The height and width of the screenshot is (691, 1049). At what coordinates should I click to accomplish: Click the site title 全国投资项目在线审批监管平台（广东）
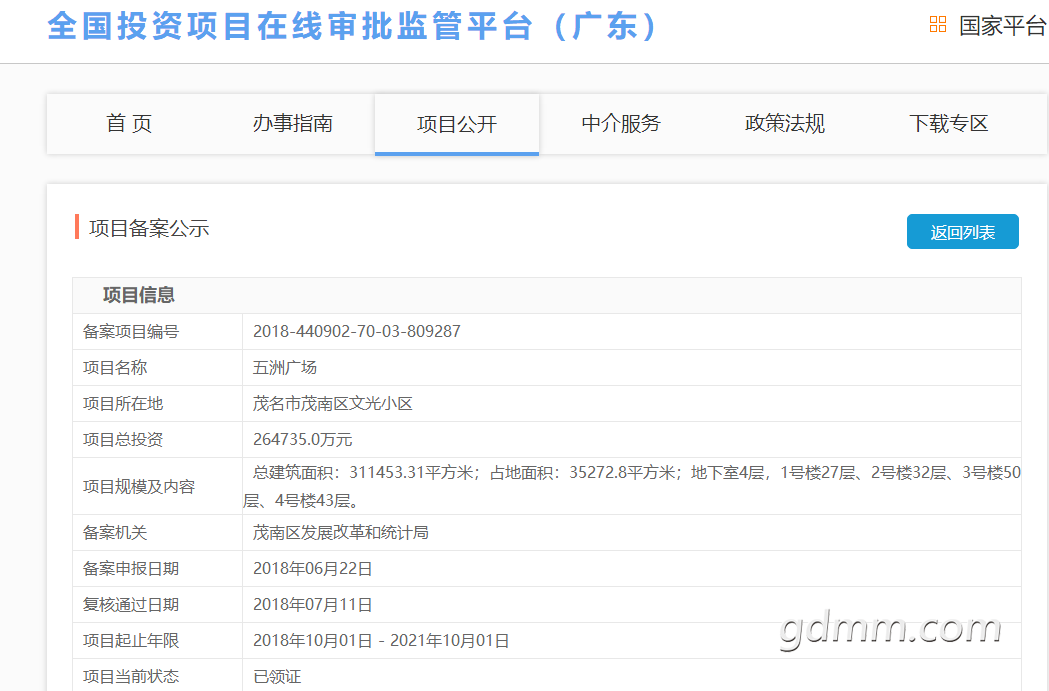353,26
